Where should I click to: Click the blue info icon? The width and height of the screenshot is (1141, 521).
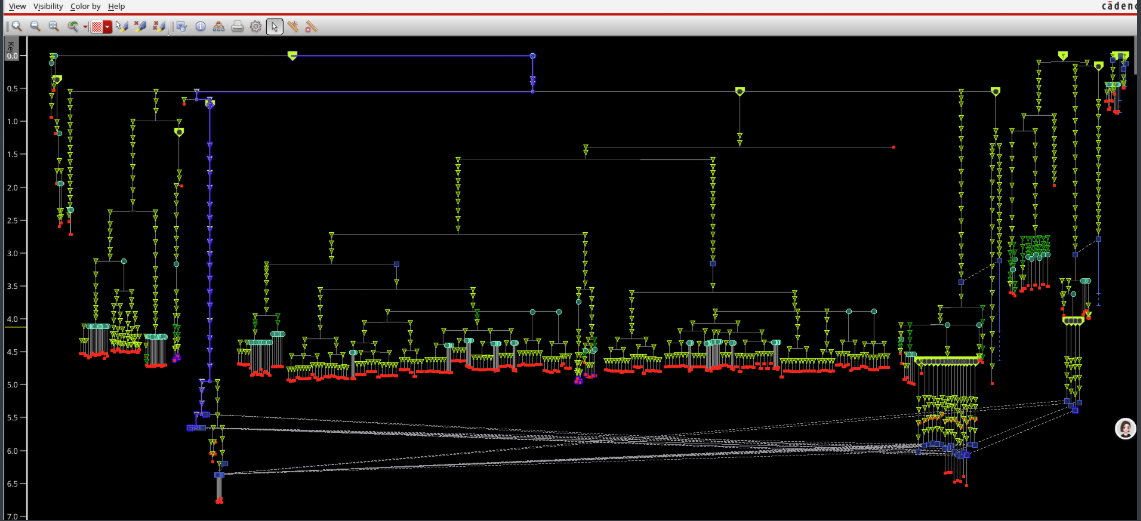[201, 26]
